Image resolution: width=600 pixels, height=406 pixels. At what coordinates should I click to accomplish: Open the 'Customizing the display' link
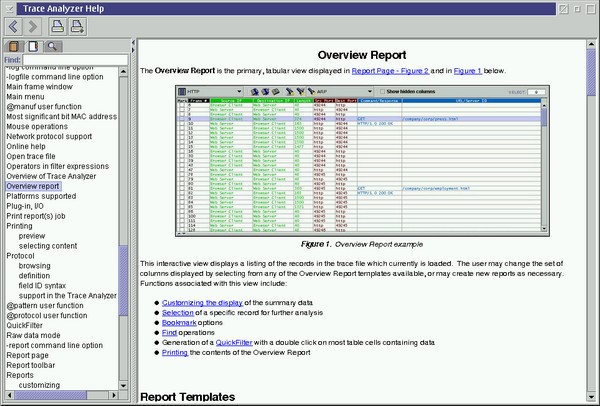[202, 303]
